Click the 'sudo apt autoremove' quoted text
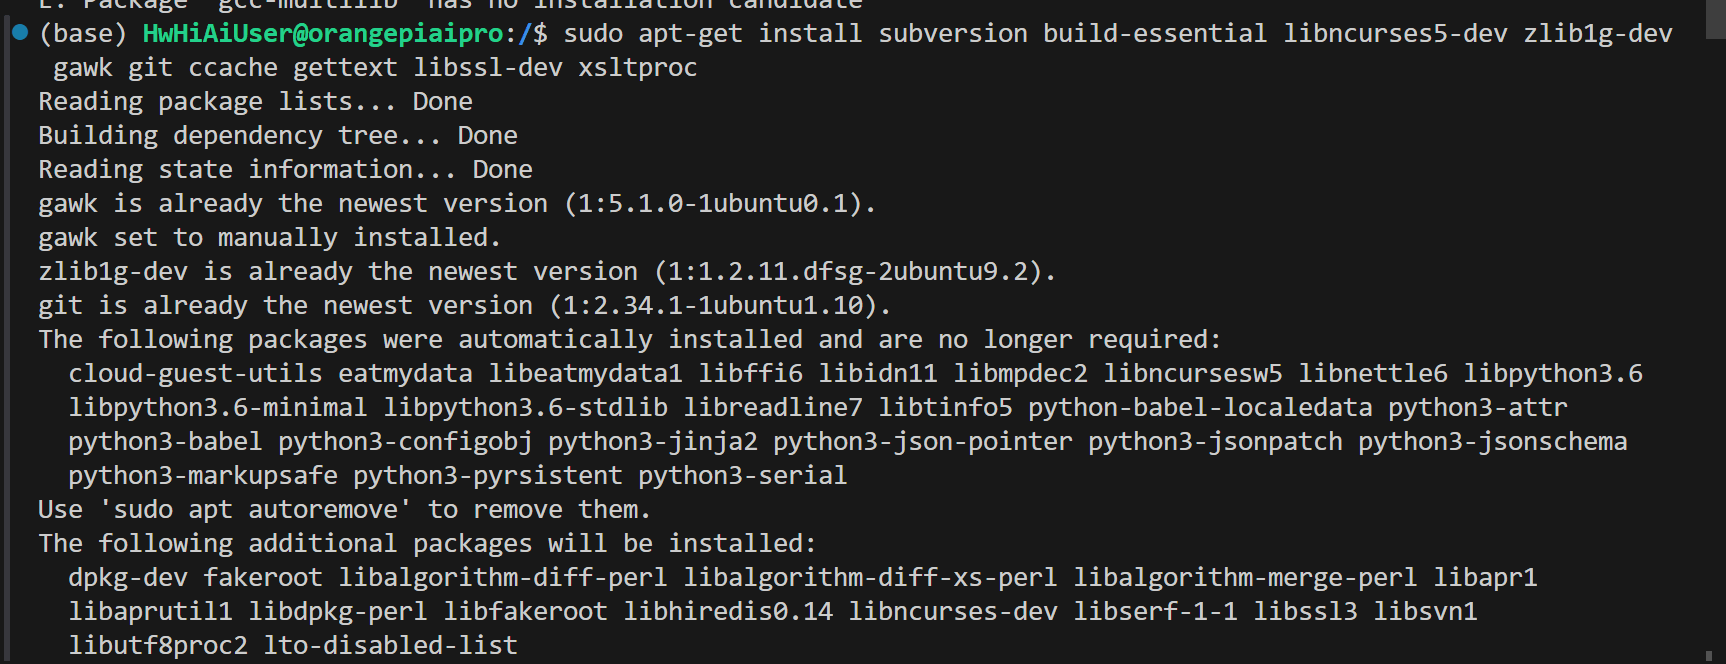1726x664 pixels. (256, 510)
